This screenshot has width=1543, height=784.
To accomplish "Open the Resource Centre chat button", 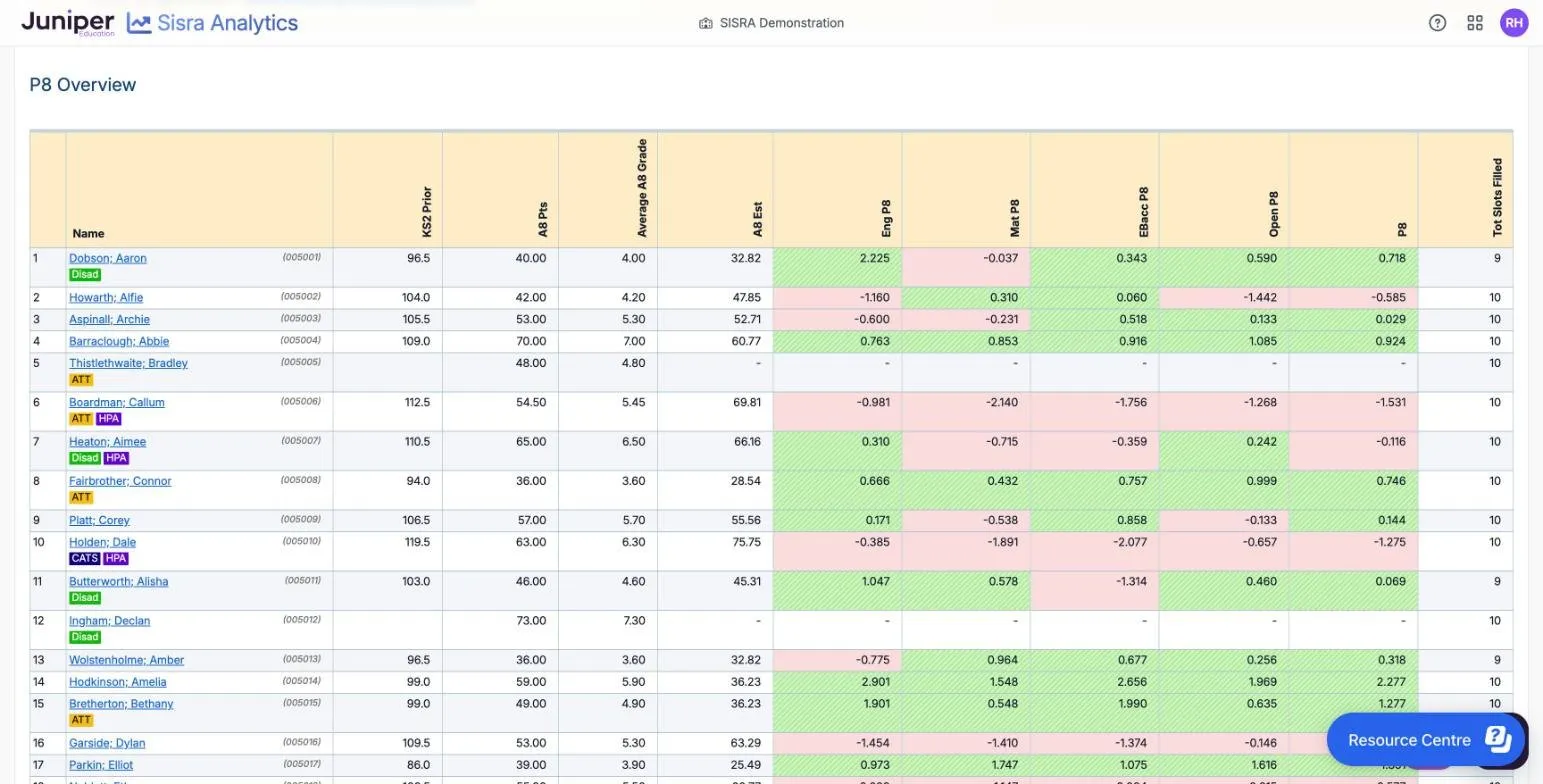I will 1427,740.
